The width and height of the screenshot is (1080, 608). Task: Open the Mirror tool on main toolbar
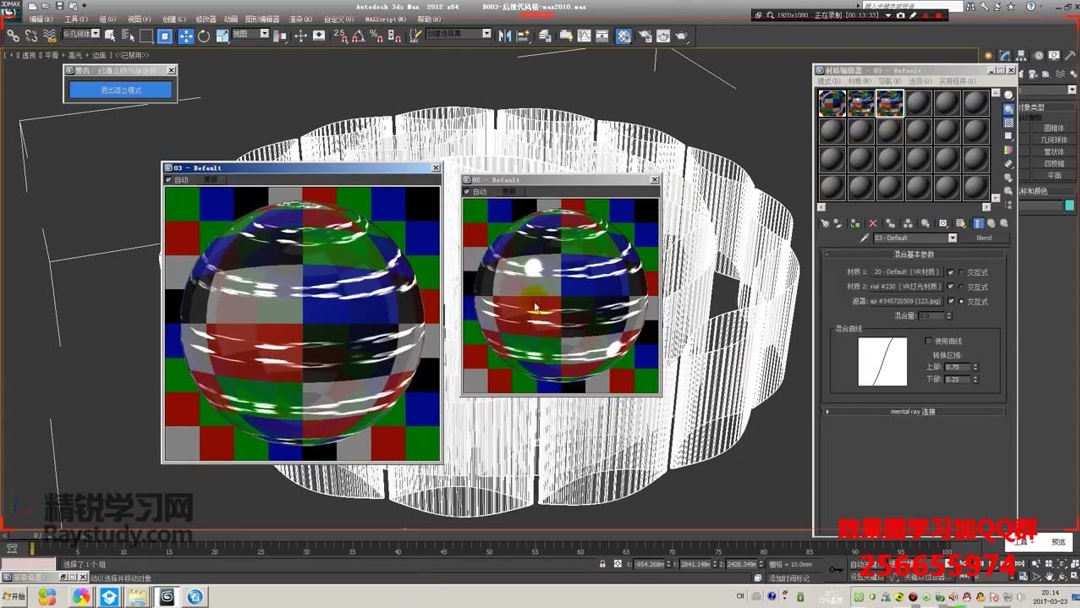[504, 37]
